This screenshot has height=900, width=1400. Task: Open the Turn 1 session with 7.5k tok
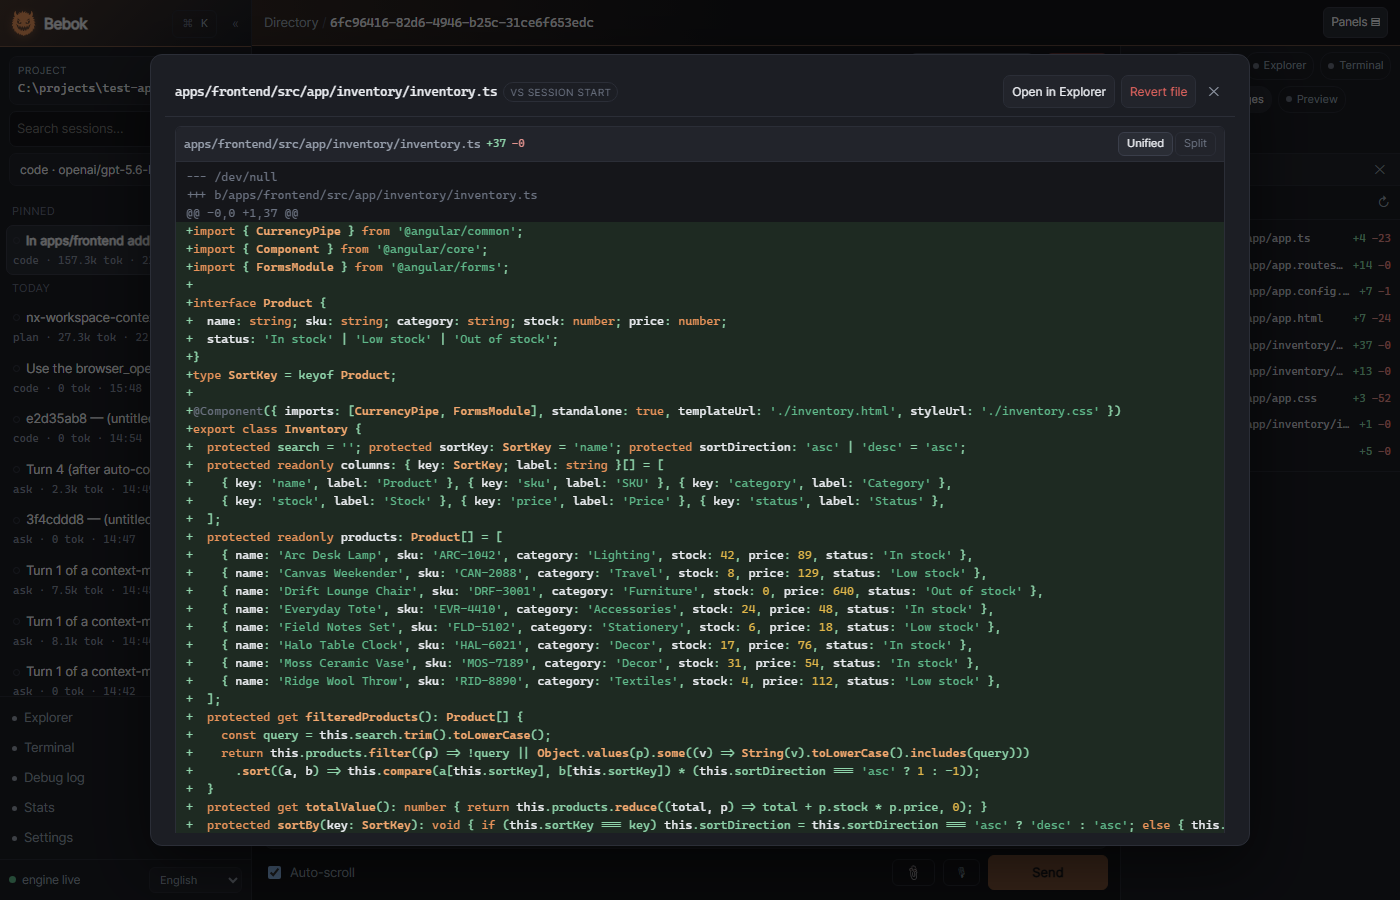click(x=80, y=580)
